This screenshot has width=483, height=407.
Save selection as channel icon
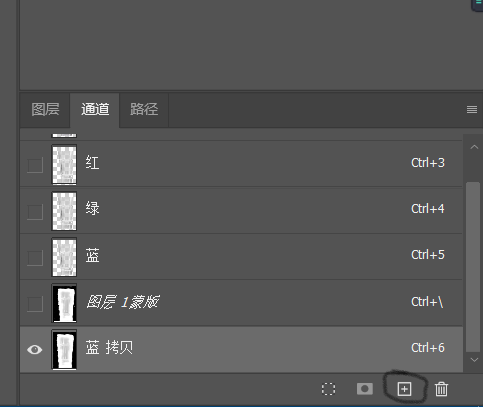[365, 389]
